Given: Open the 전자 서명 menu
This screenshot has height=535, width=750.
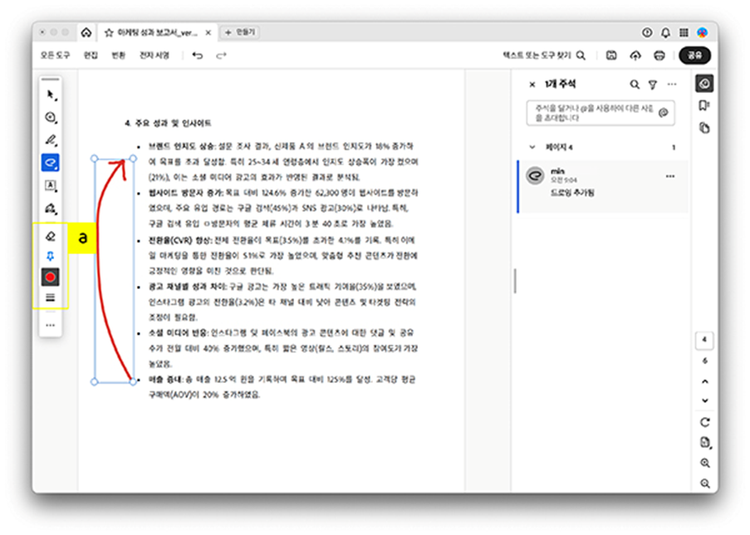Looking at the screenshot, I should [x=154, y=55].
